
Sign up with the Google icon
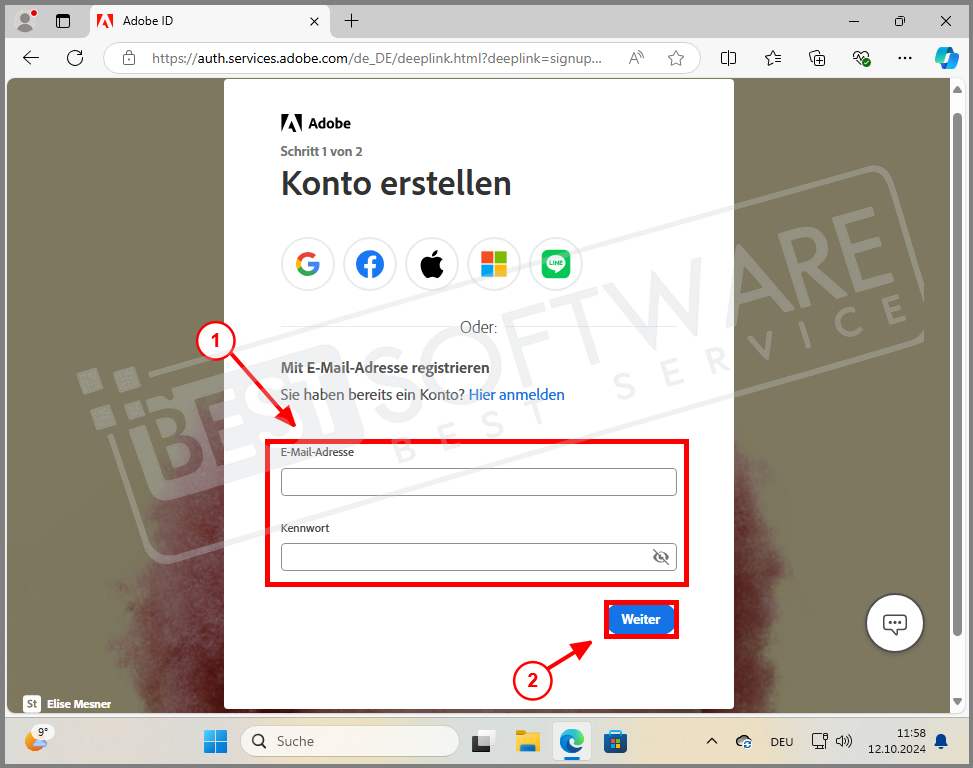point(308,264)
